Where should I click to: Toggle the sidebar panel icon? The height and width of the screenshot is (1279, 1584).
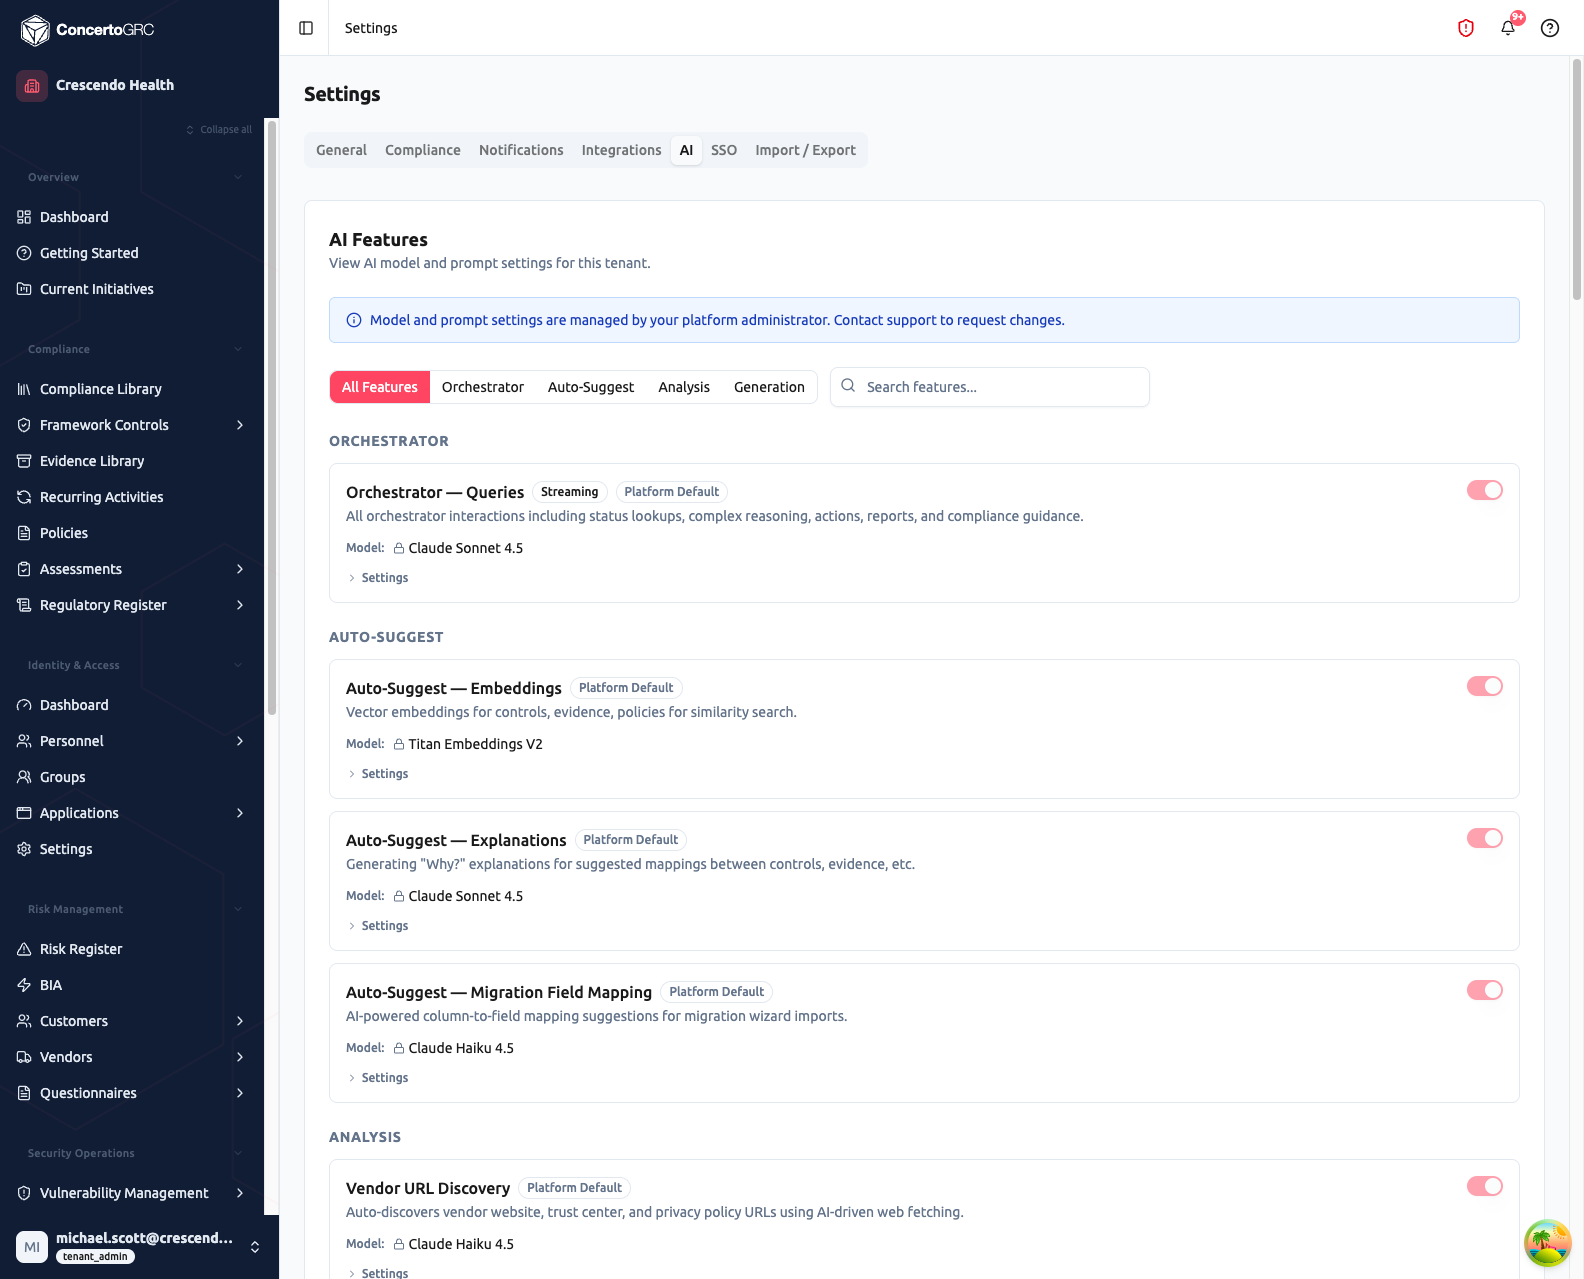tap(306, 28)
